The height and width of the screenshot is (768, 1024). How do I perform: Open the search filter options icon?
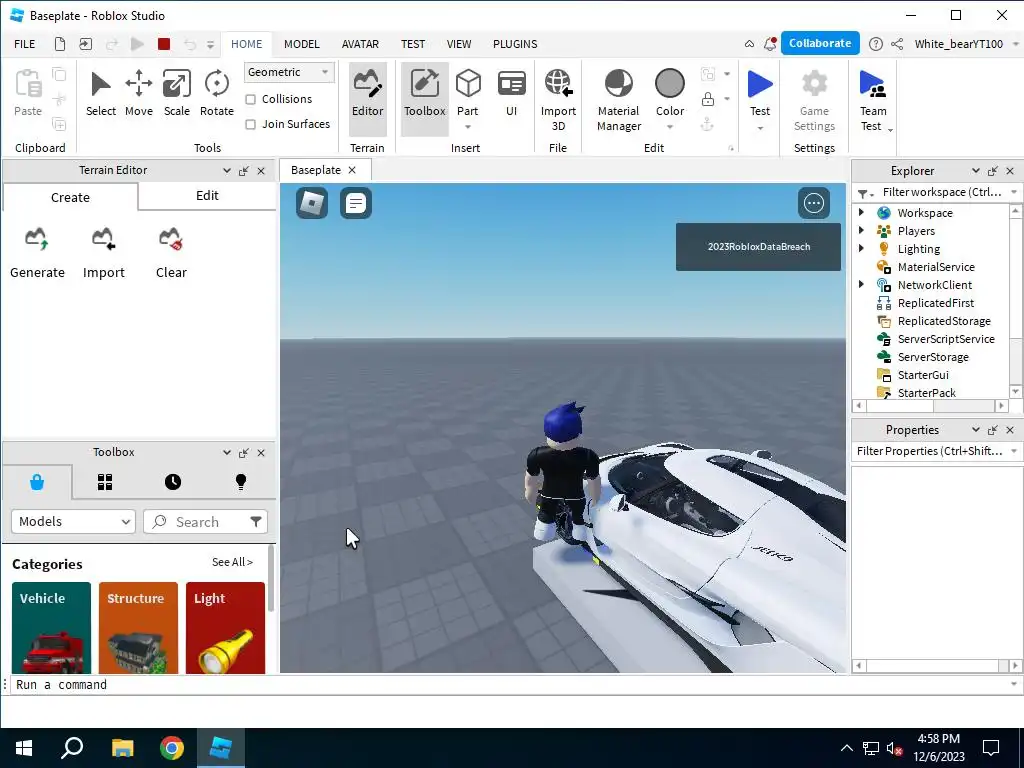[256, 521]
